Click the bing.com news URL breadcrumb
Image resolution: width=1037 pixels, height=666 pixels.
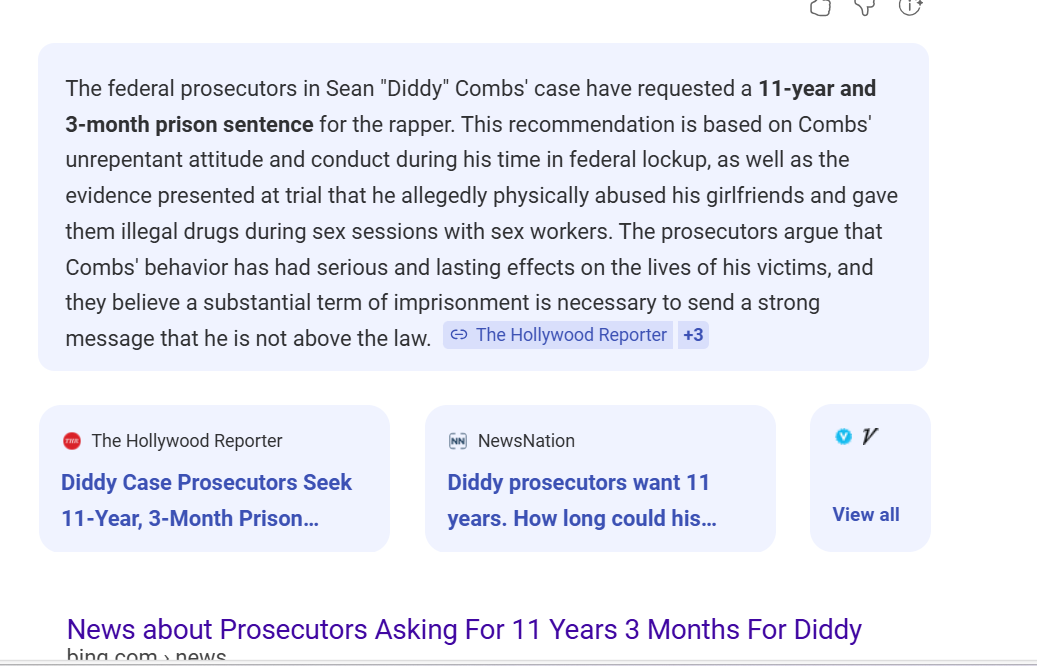(x=146, y=655)
